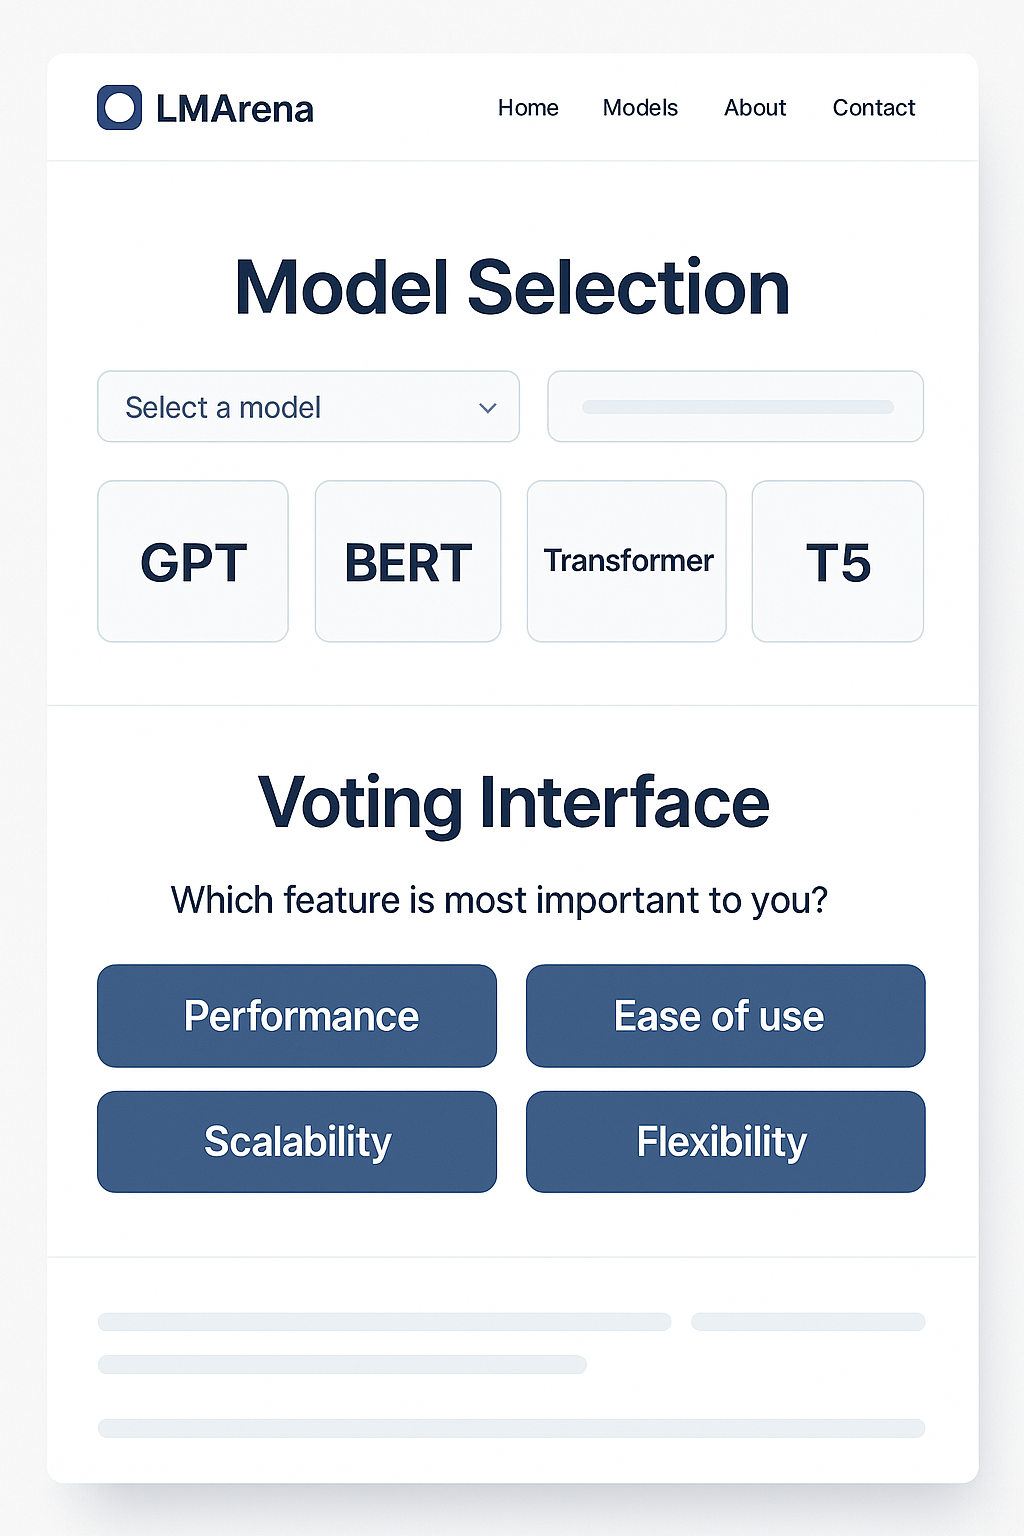Choose the BERT model card

click(408, 561)
